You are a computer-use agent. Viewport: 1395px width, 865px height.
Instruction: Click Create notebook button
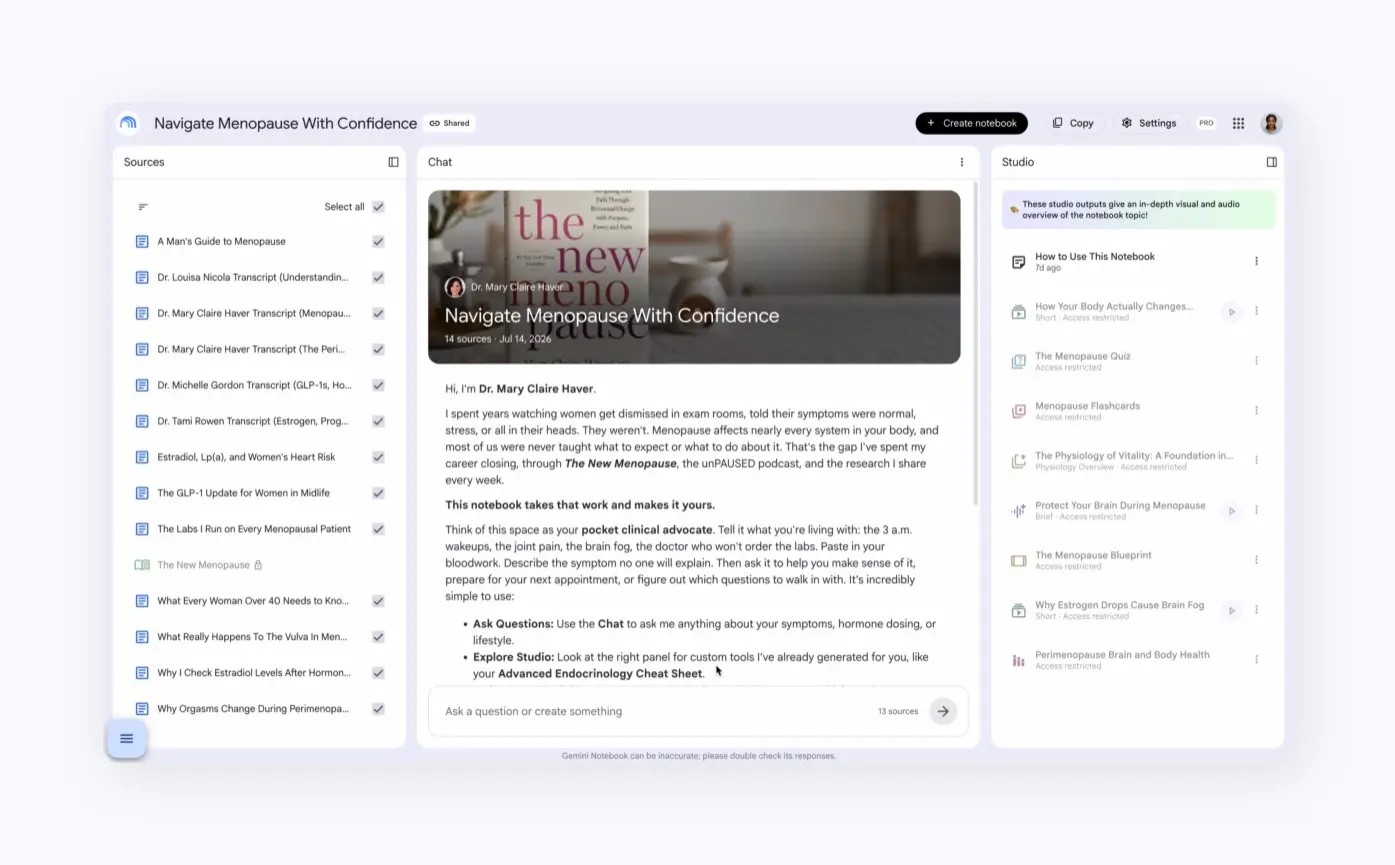pyautogui.click(x=971, y=123)
